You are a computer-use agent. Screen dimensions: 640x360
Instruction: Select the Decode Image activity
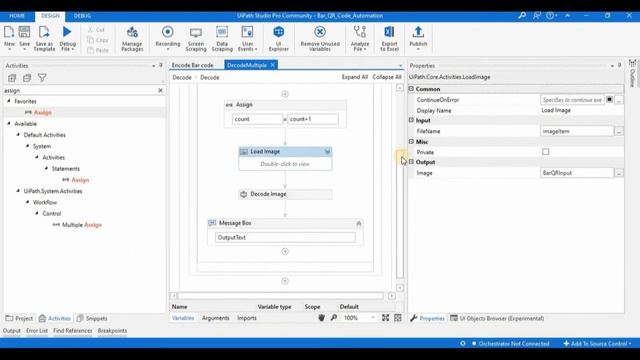click(285, 194)
